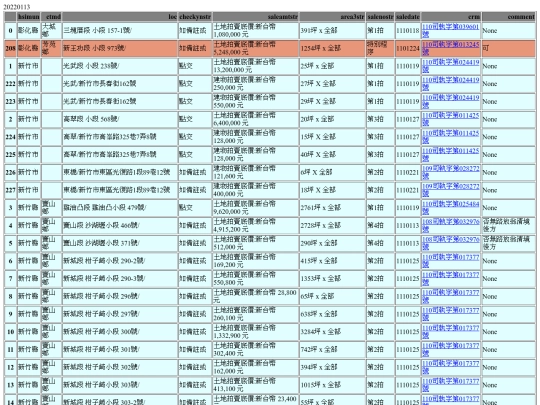540x405 pixels.
Task: Select location cell ending 157-1號
Action: (120, 31)
